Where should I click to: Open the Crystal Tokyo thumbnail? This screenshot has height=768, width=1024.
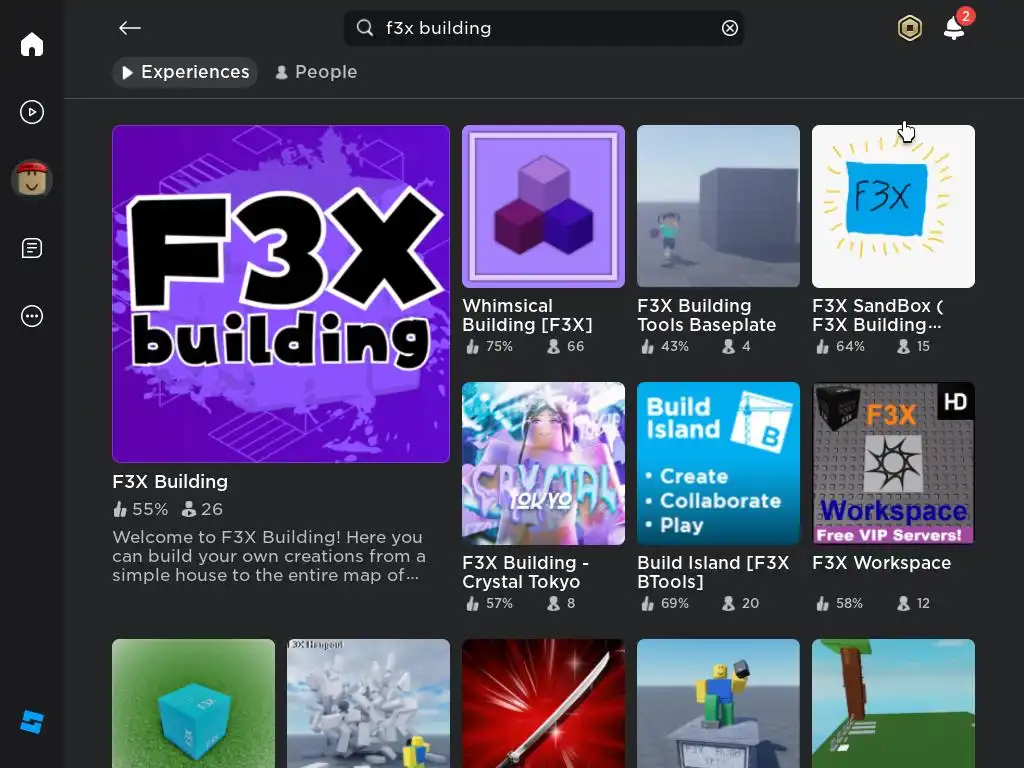543,464
